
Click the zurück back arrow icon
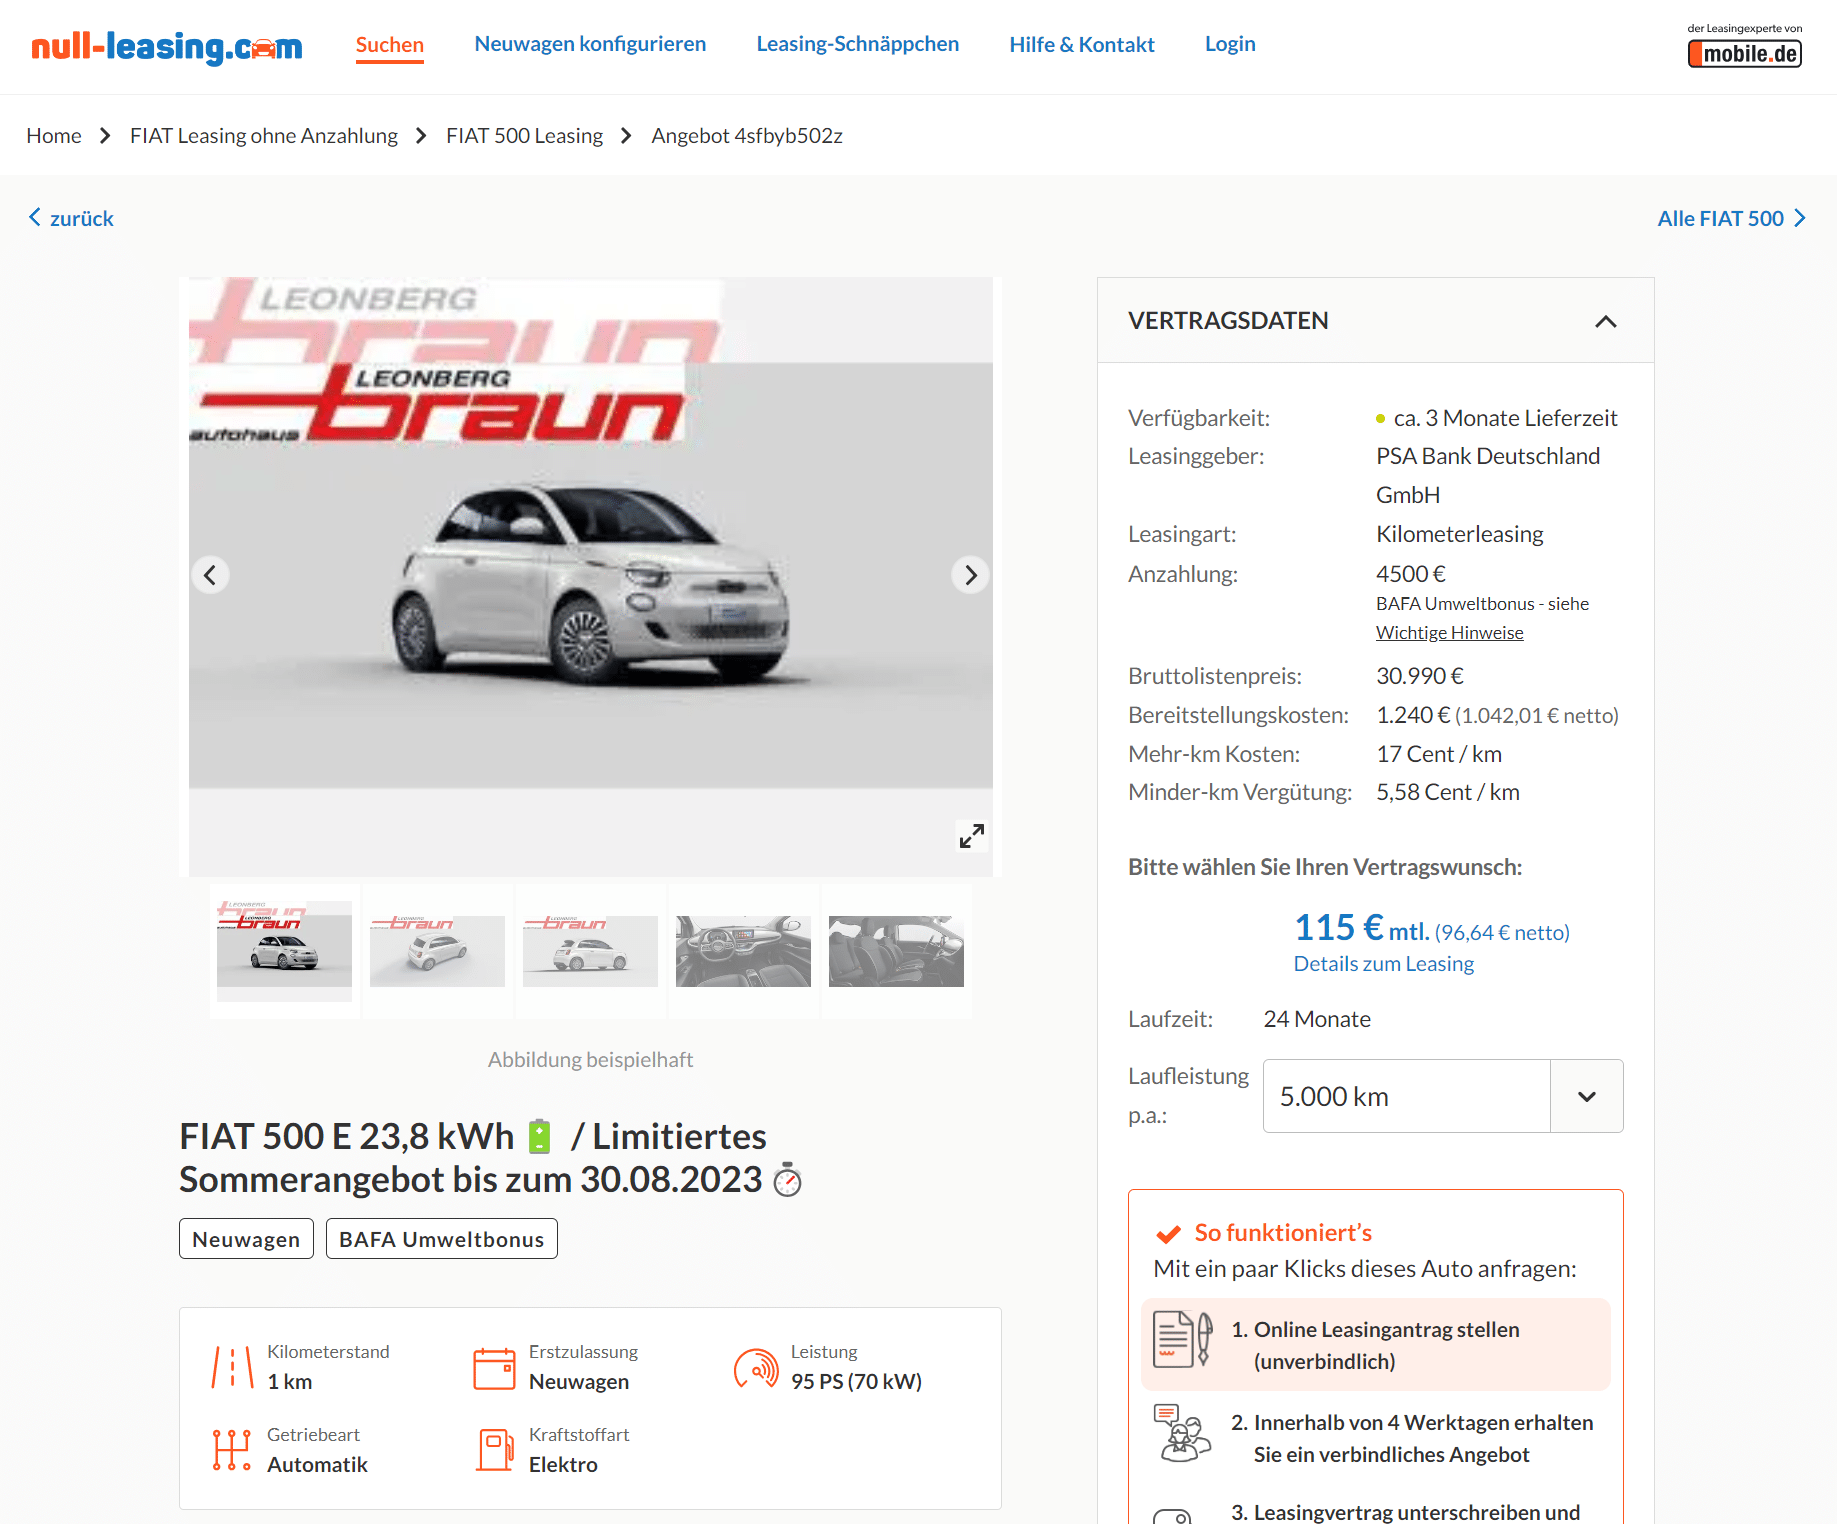[35, 217]
